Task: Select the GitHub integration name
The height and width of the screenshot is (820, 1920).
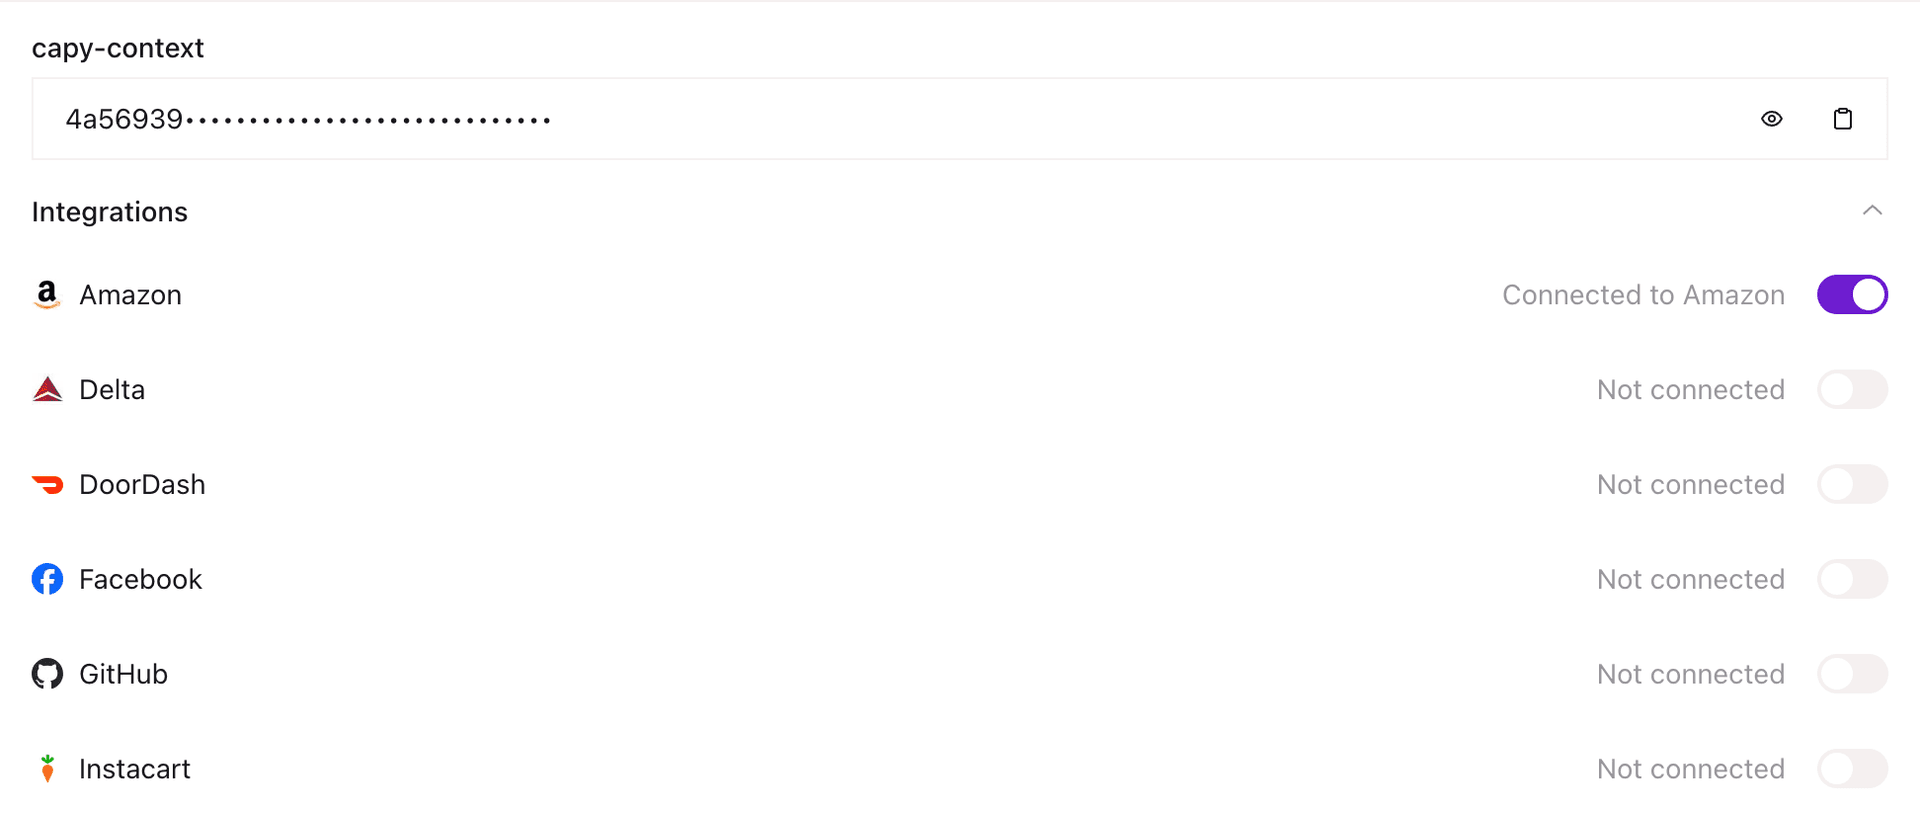Action: [123, 674]
